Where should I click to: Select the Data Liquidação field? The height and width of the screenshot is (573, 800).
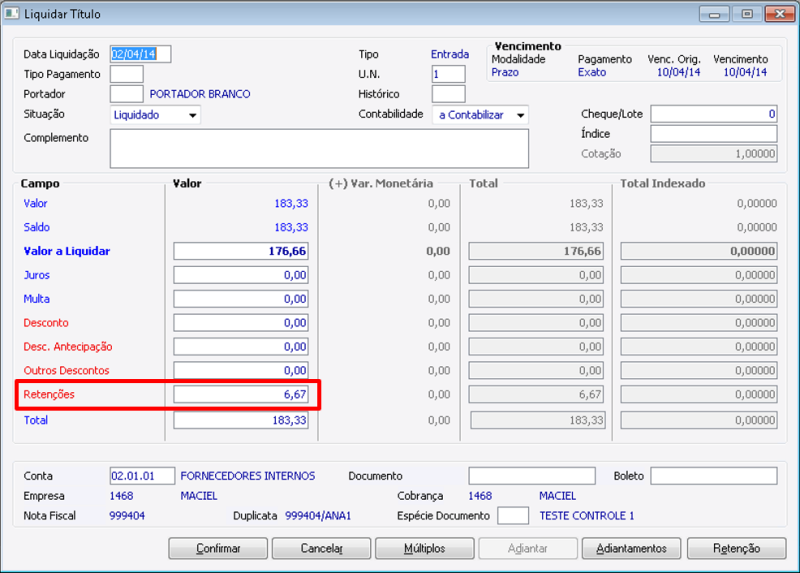coord(140,54)
